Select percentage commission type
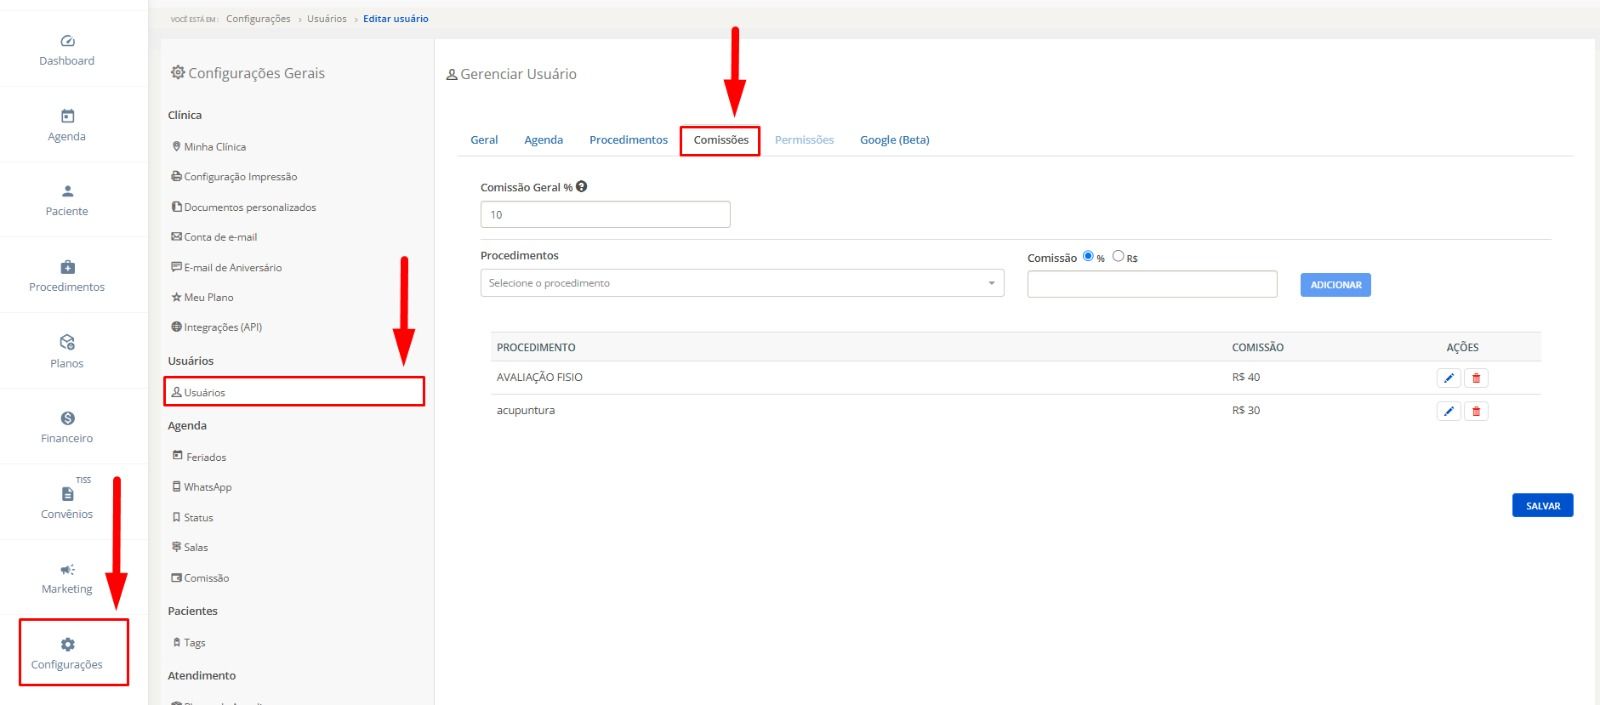 pos(1088,256)
